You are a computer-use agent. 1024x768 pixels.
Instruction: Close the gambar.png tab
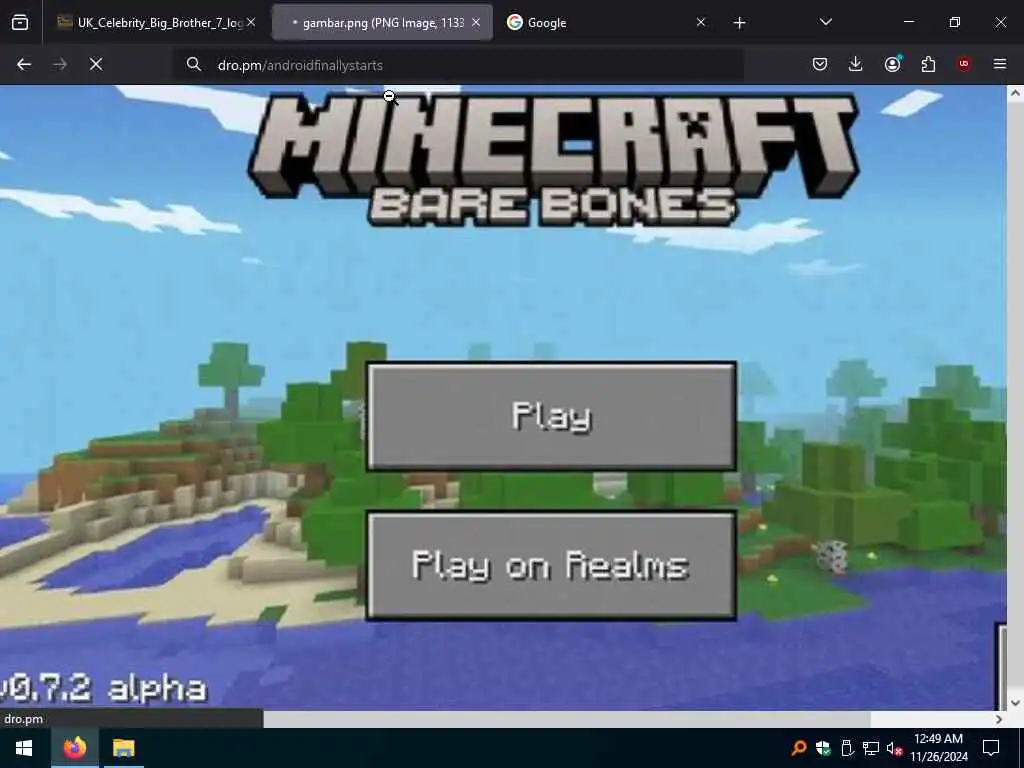476,23
